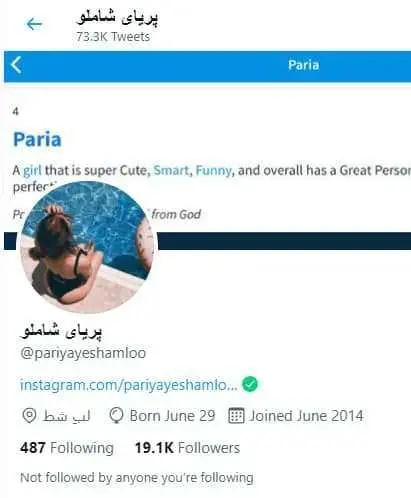Click the birthday balloon icon
The height and width of the screenshot is (498, 411).
click(x=116, y=416)
